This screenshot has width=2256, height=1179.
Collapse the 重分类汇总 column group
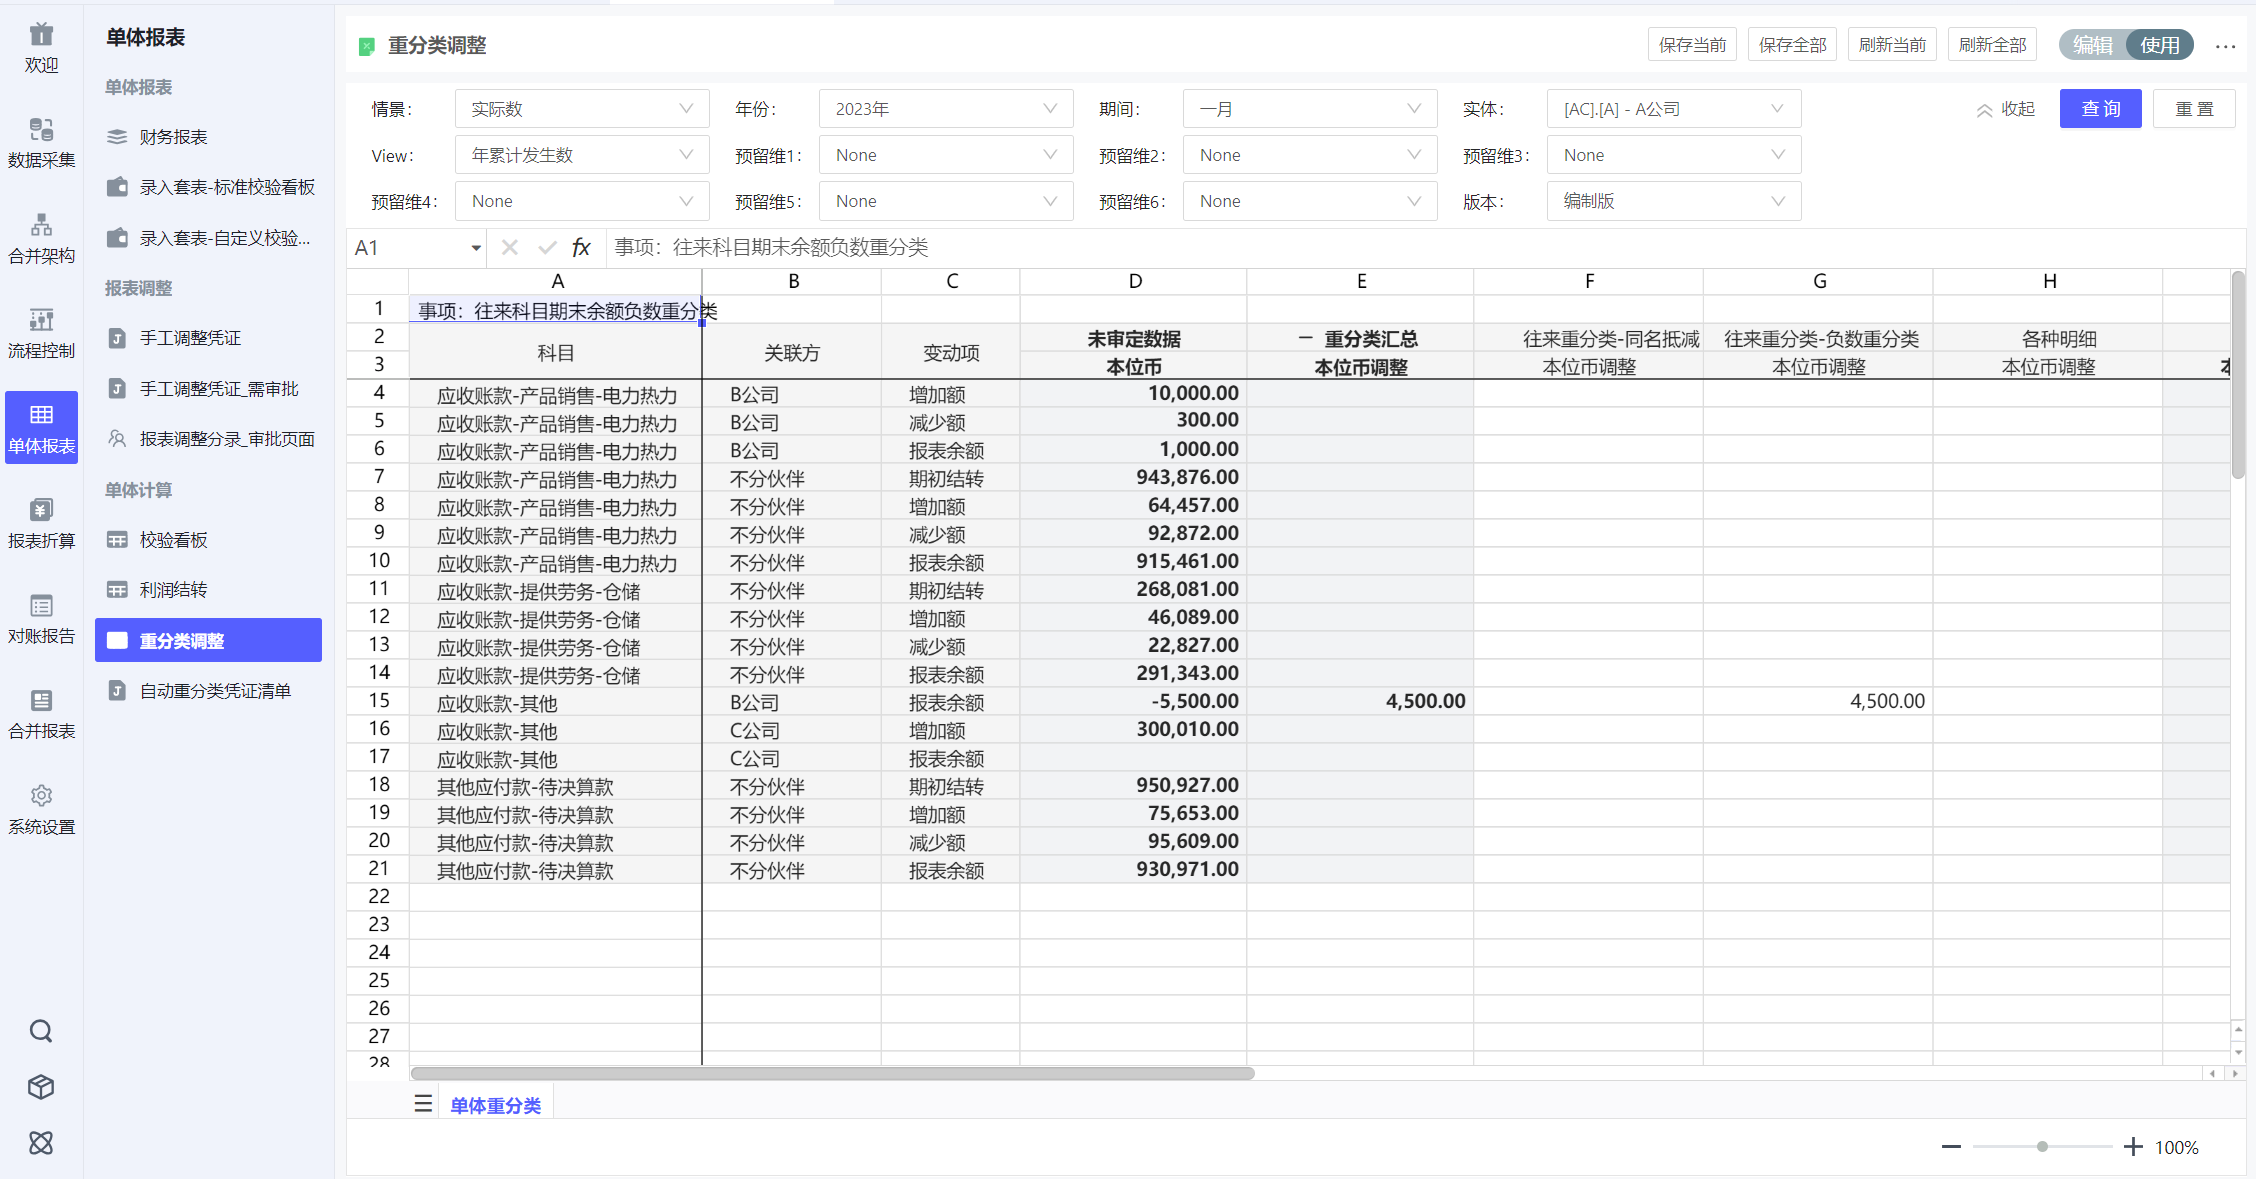(x=1305, y=338)
